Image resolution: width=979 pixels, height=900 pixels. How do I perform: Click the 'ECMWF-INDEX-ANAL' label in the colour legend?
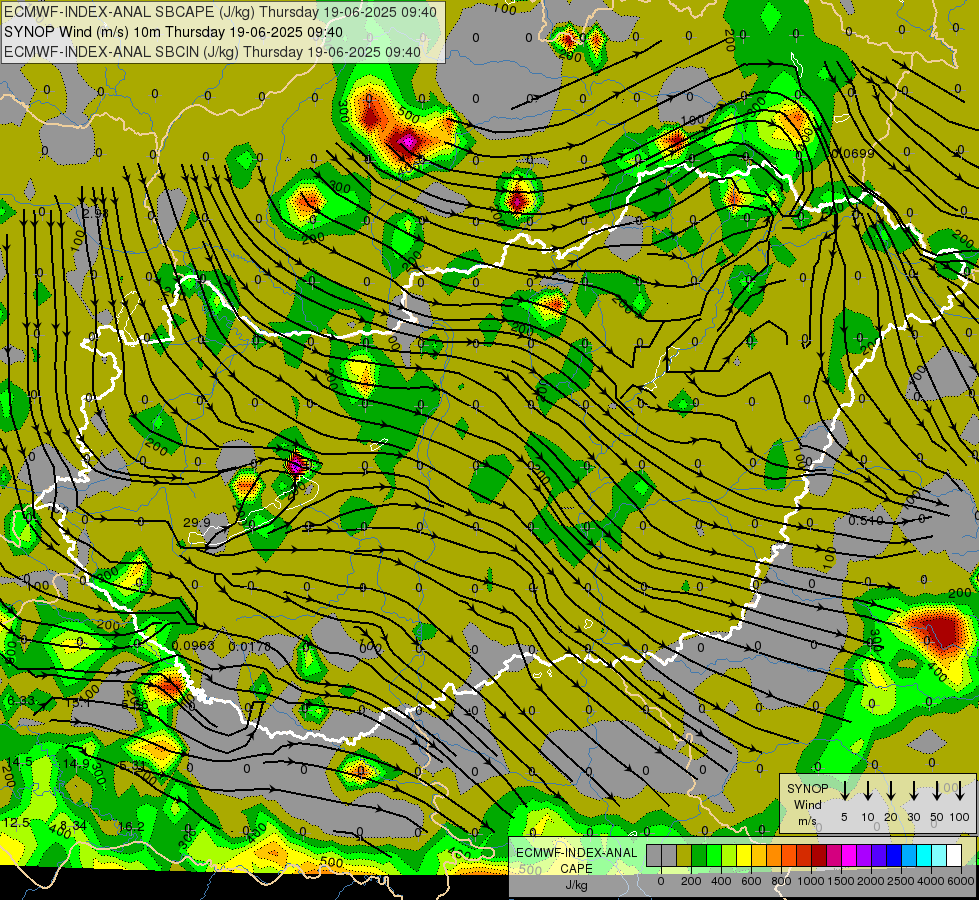click(x=576, y=853)
